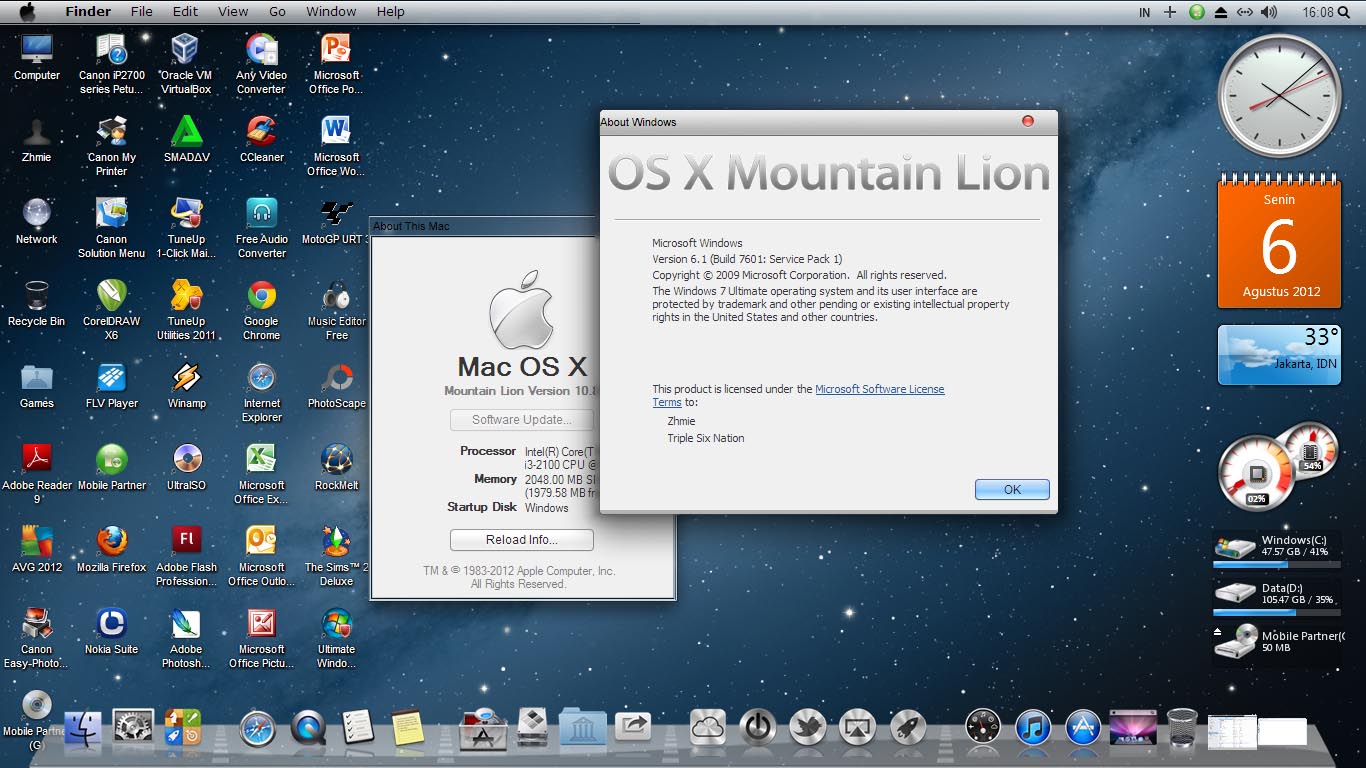Launch UltraISO desktop icon
The image size is (1366, 768).
tap(186, 467)
